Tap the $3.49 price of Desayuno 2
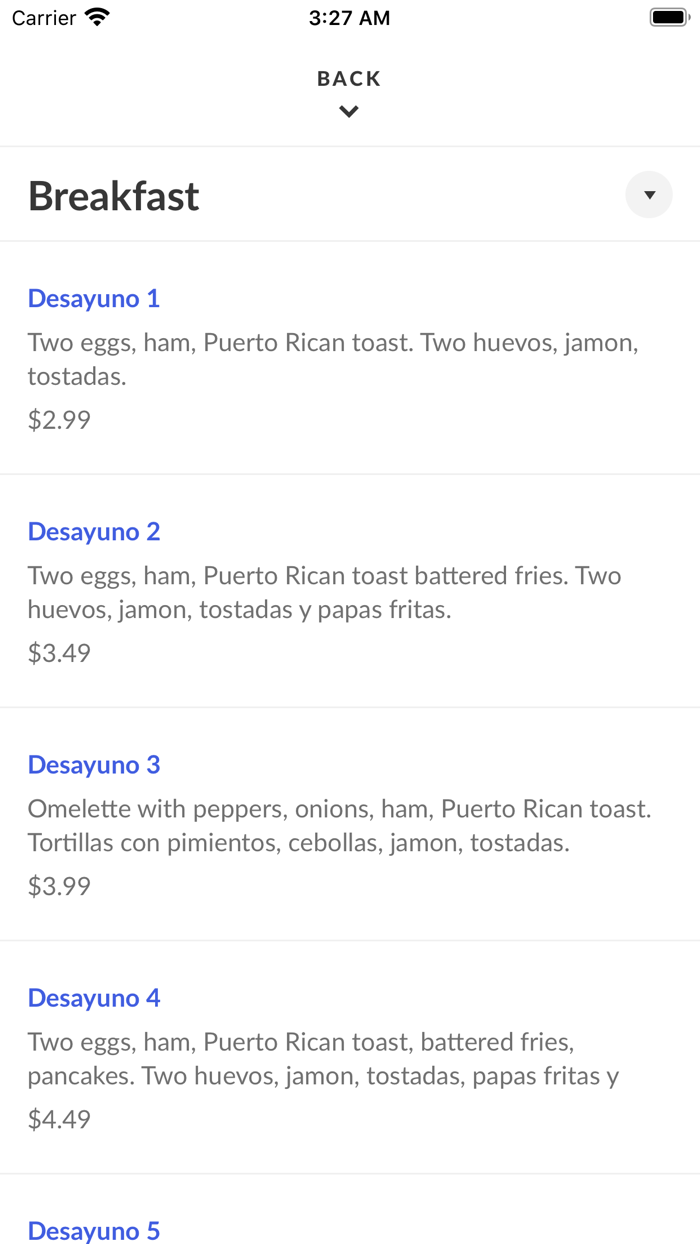This screenshot has width=700, height=1244. pos(59,653)
